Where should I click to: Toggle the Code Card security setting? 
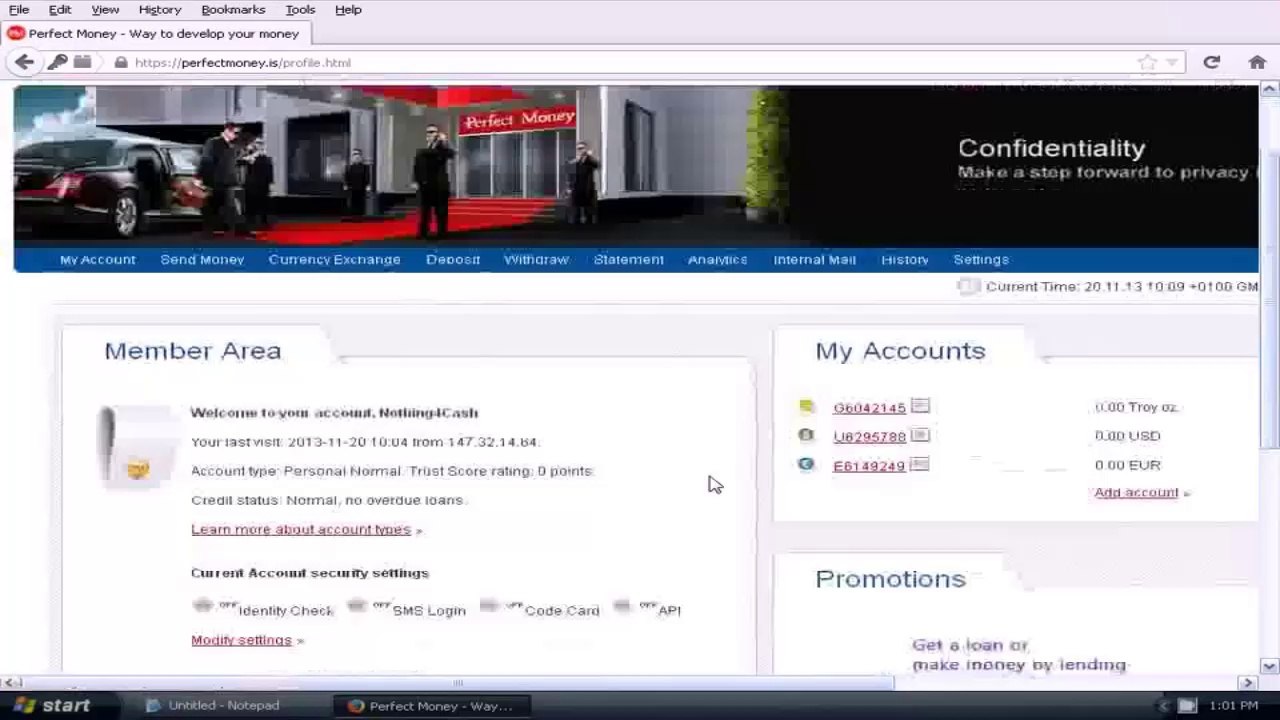(x=489, y=606)
